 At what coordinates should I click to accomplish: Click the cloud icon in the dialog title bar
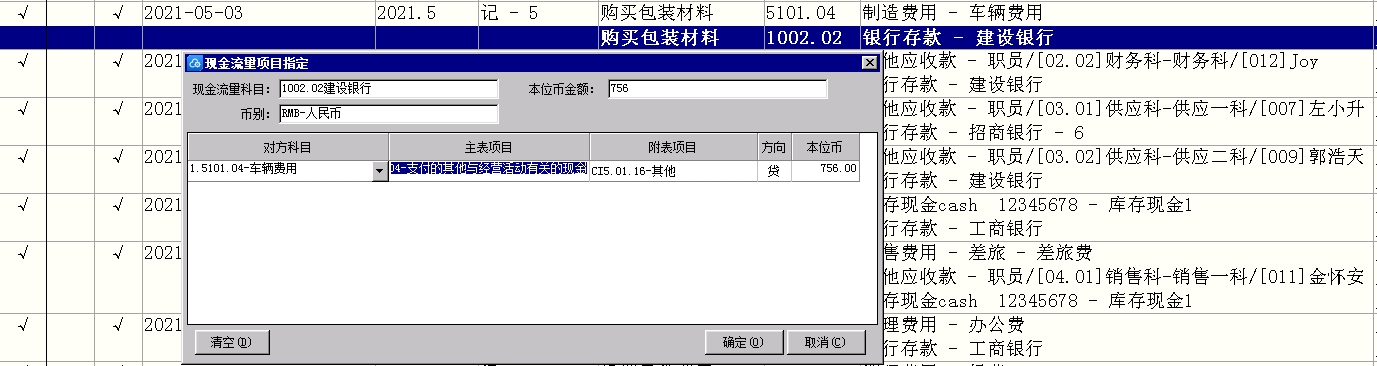click(x=195, y=62)
